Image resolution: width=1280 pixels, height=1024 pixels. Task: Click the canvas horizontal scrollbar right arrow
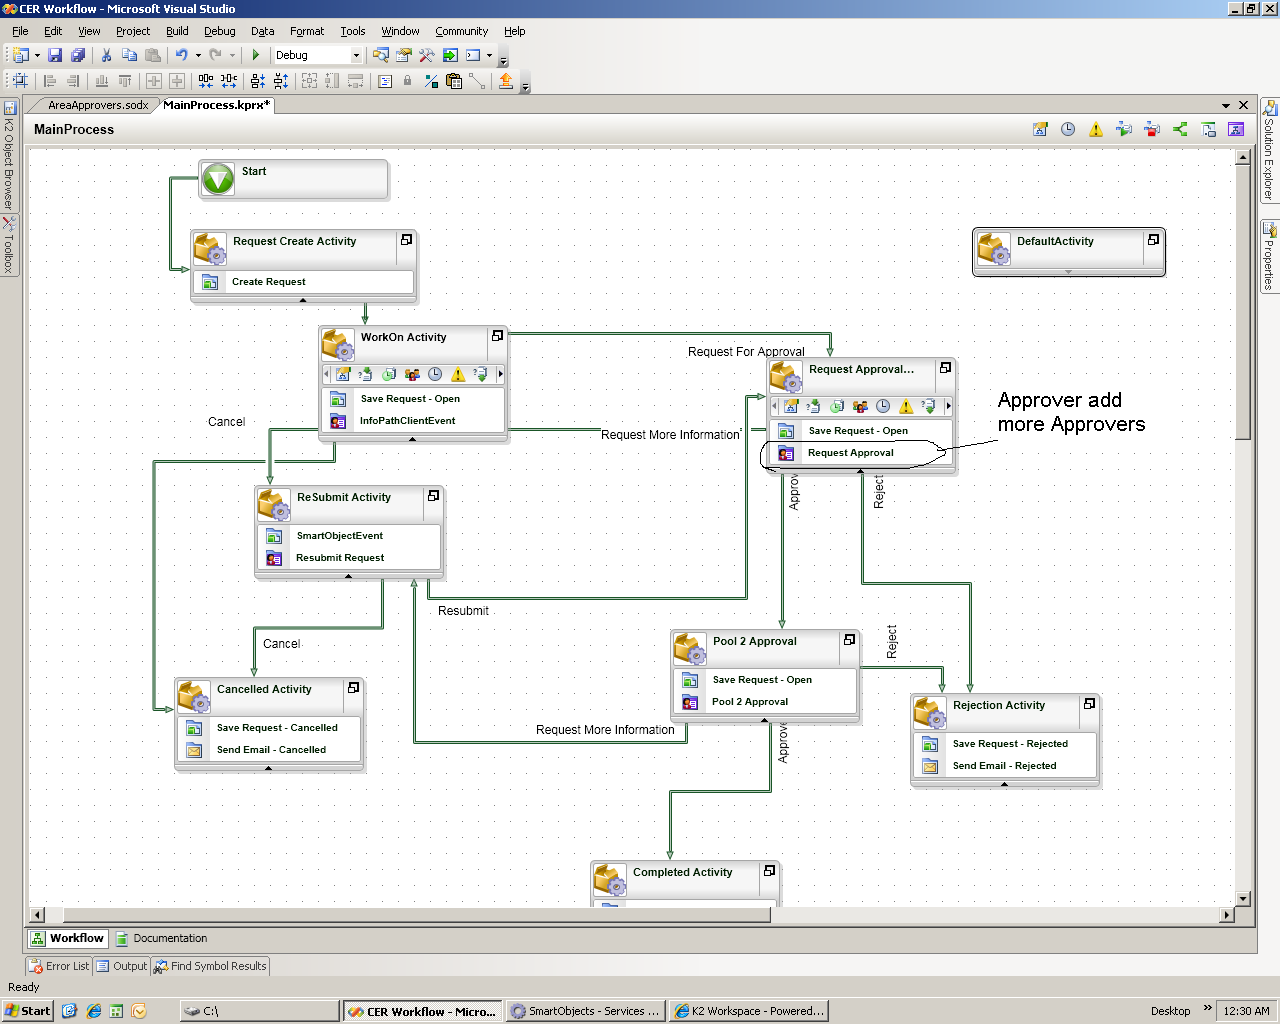tap(1227, 914)
